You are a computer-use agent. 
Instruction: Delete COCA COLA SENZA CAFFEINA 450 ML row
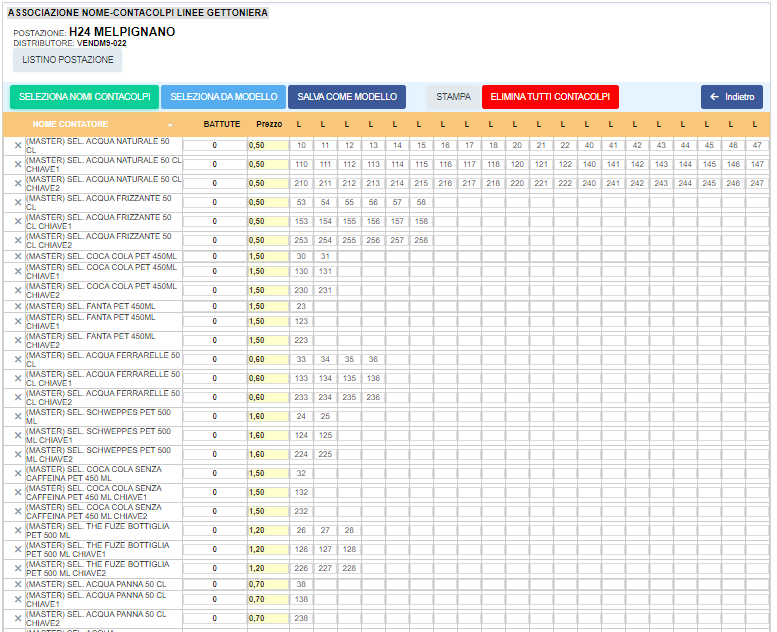(18, 473)
